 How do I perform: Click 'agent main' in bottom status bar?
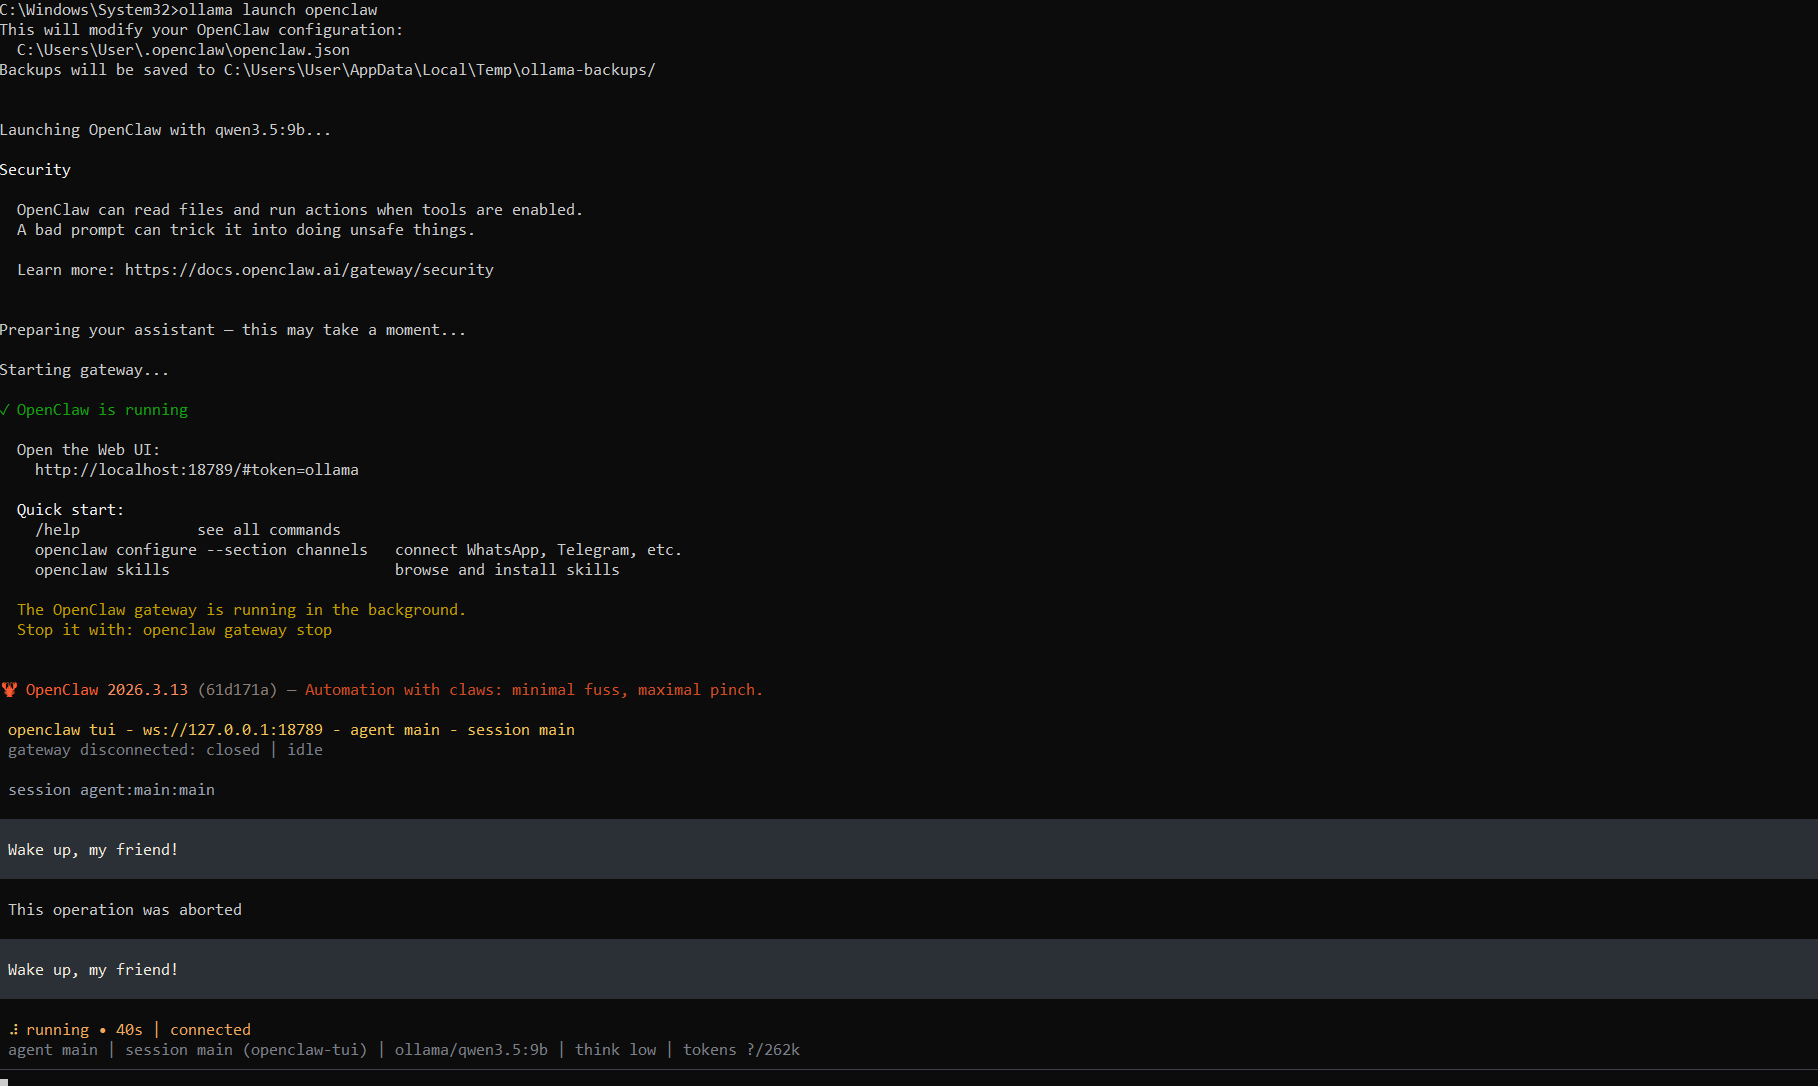tap(53, 1050)
